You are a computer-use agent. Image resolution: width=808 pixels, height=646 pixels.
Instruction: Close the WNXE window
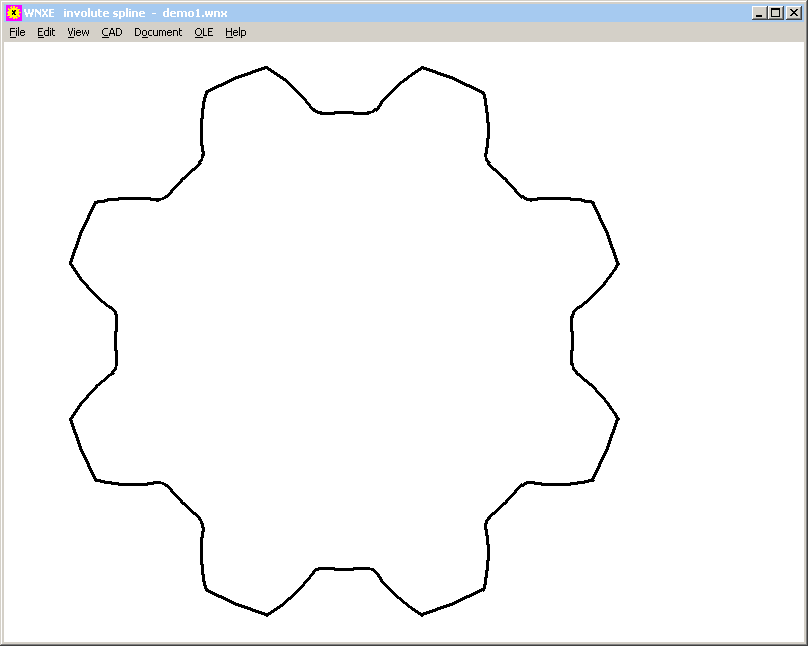point(793,13)
